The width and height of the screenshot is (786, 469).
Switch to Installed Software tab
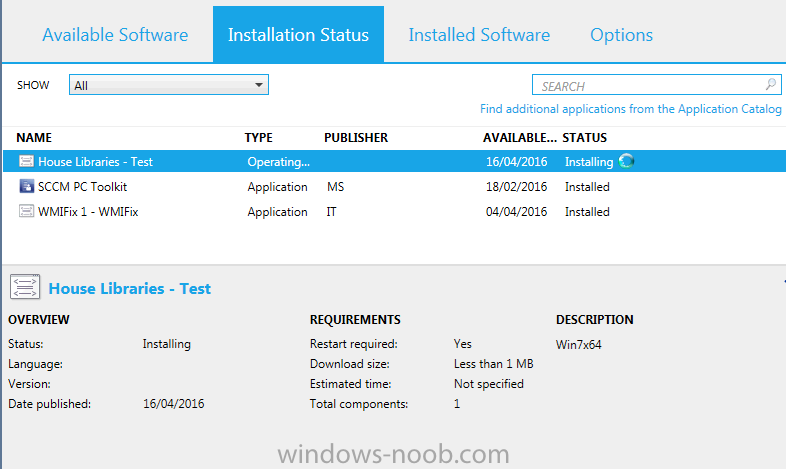click(x=479, y=35)
